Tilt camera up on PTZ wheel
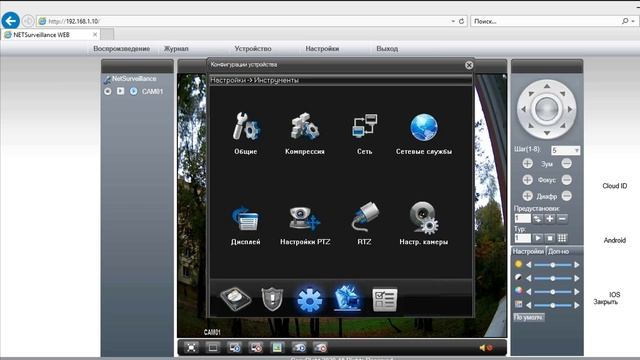640x360 pixels. click(547, 86)
